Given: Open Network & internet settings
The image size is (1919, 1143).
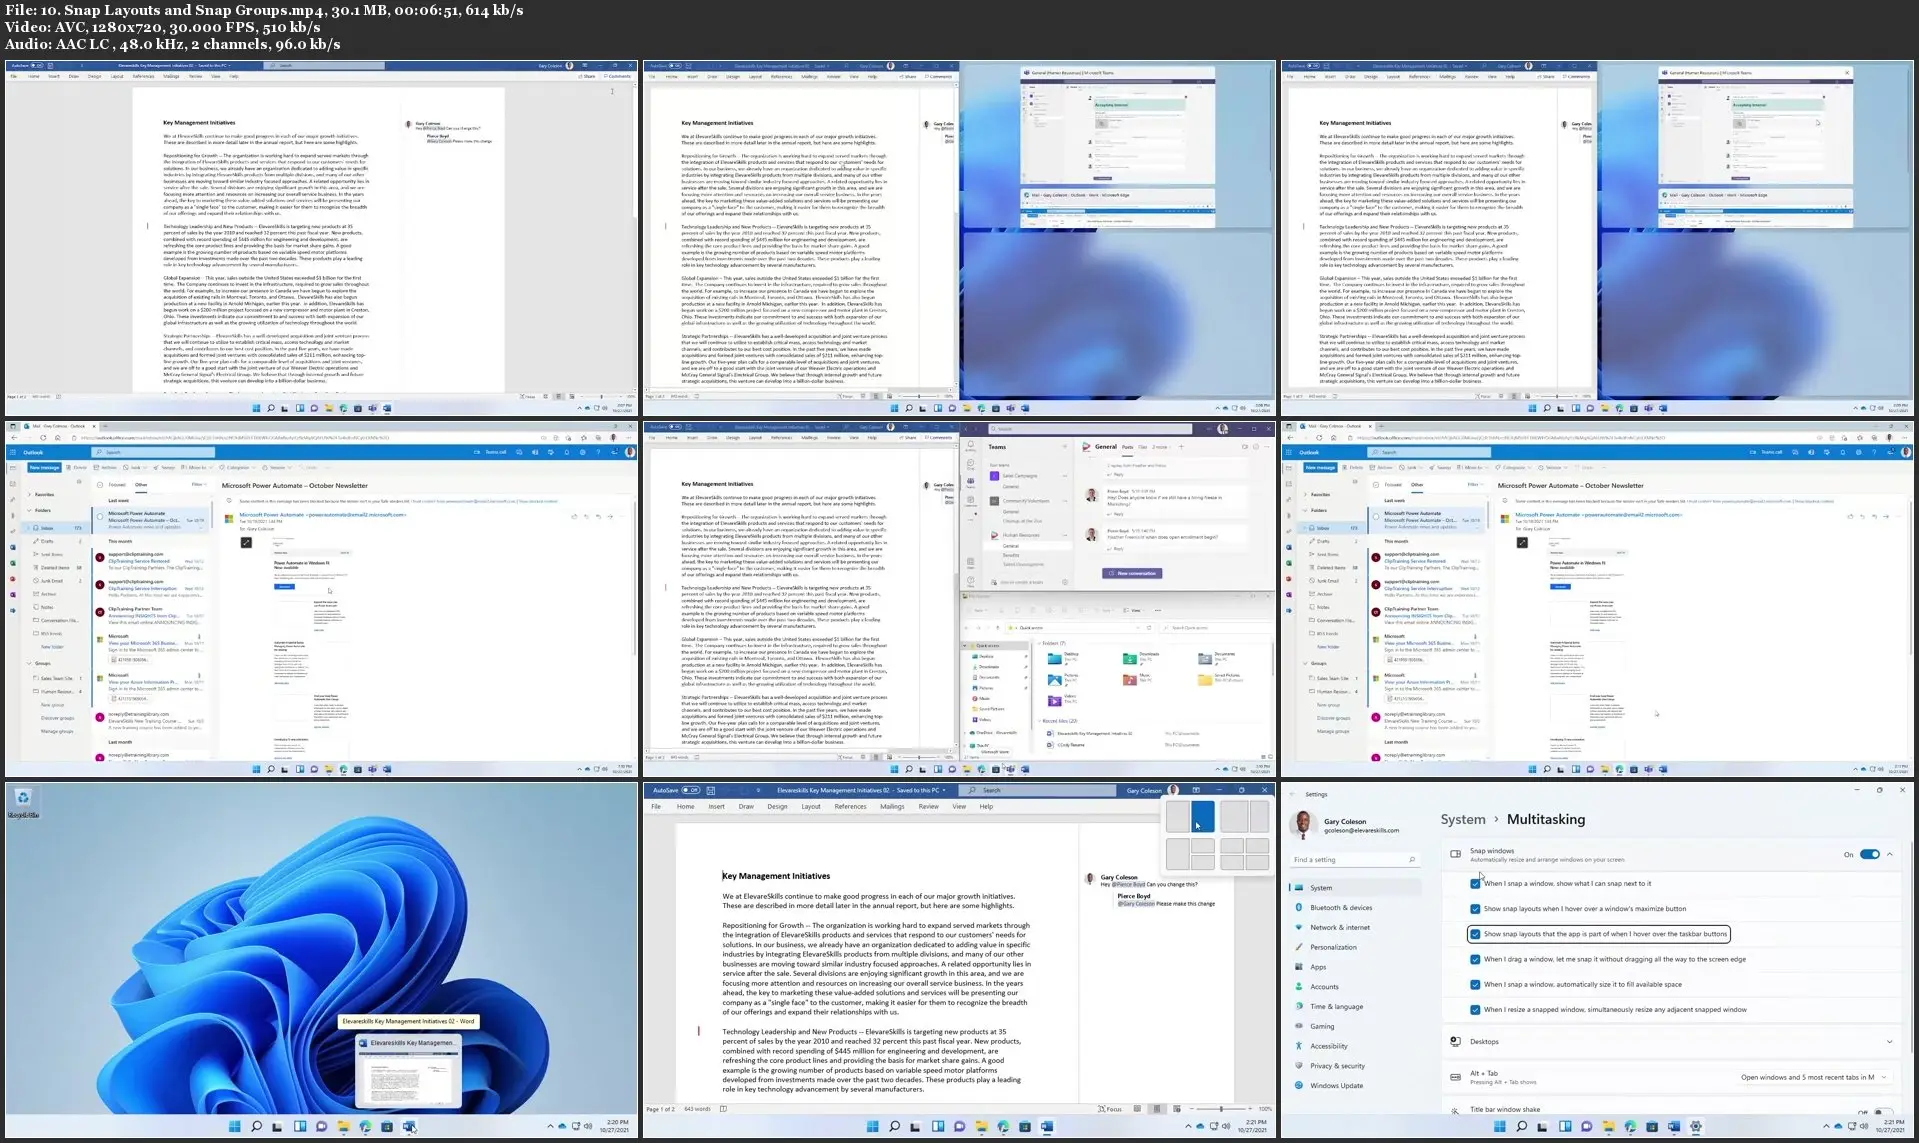Looking at the screenshot, I should tap(1355, 927).
